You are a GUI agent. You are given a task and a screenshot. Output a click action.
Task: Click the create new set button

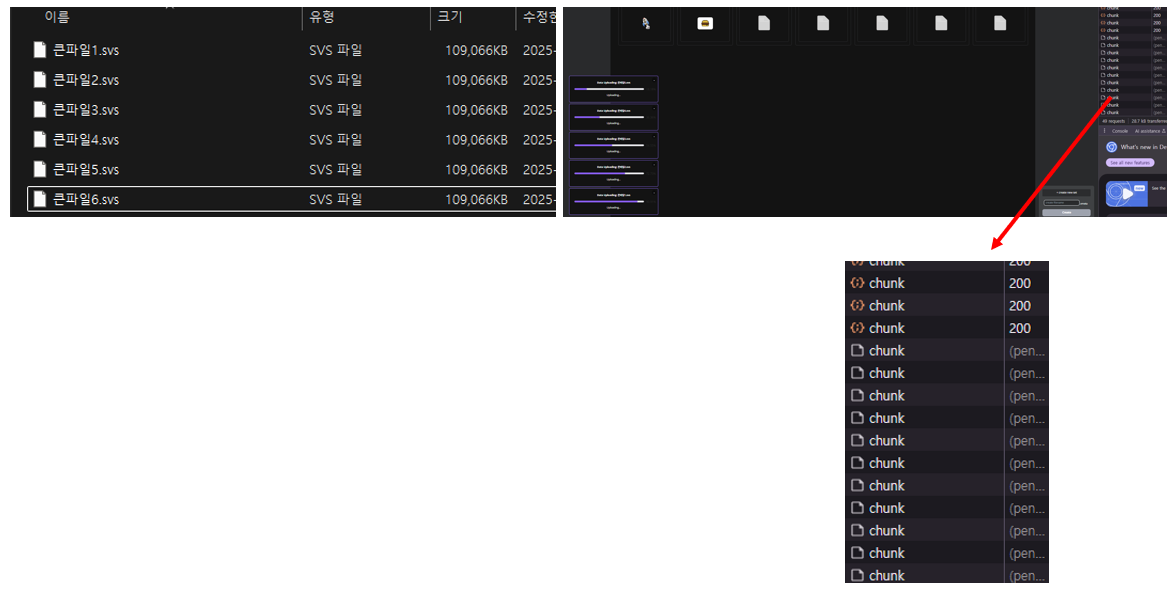click(1066, 192)
